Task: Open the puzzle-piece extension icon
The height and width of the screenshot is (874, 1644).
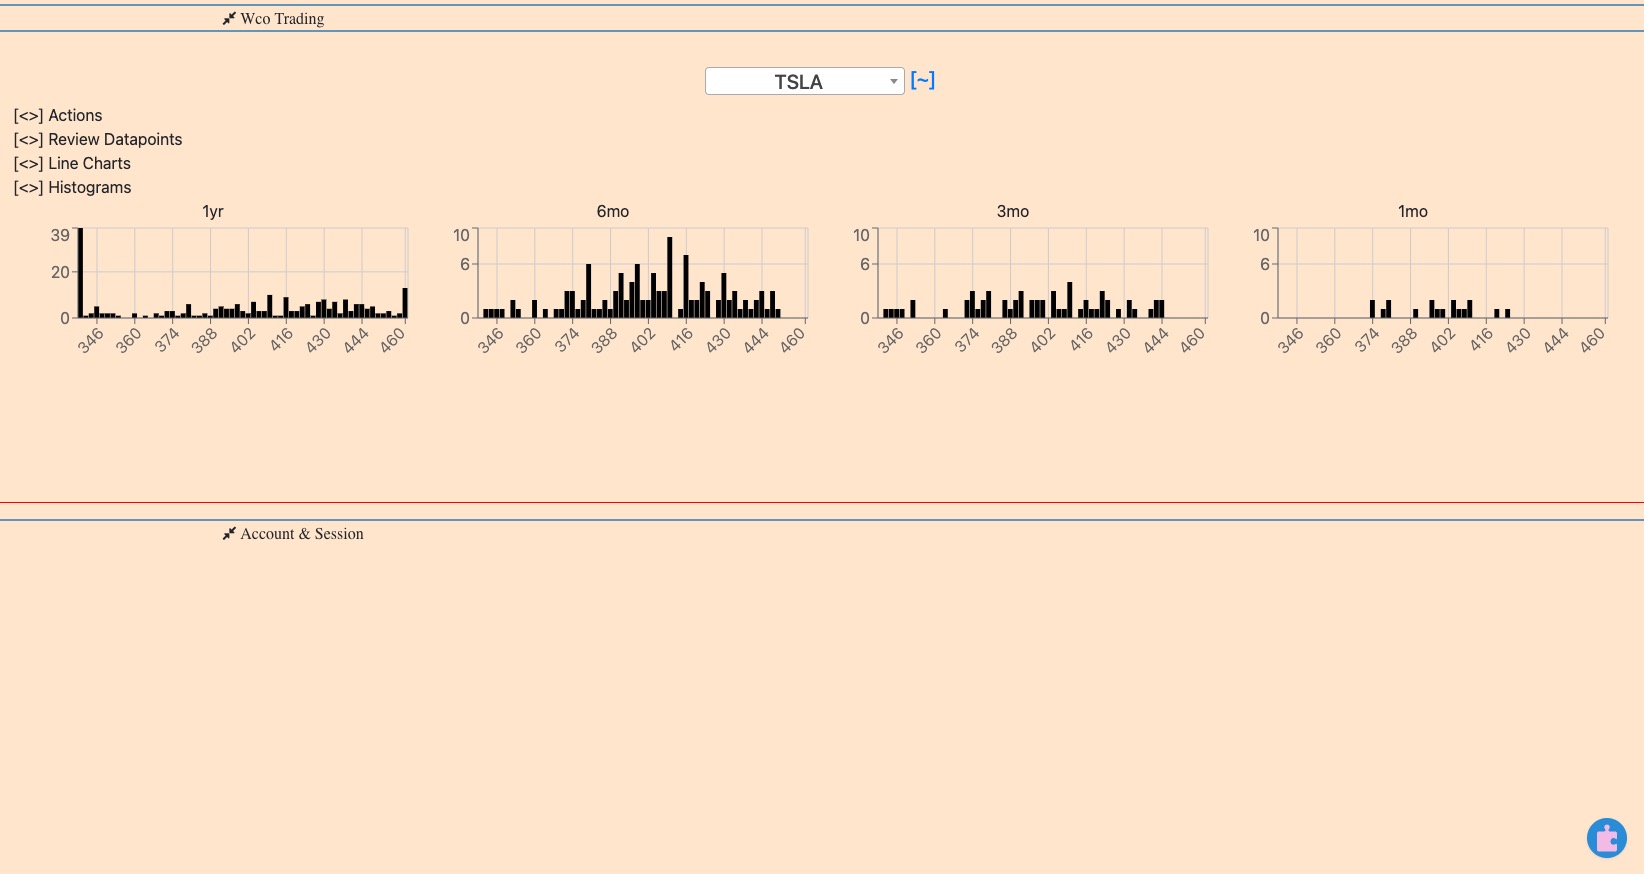Action: 1607,838
